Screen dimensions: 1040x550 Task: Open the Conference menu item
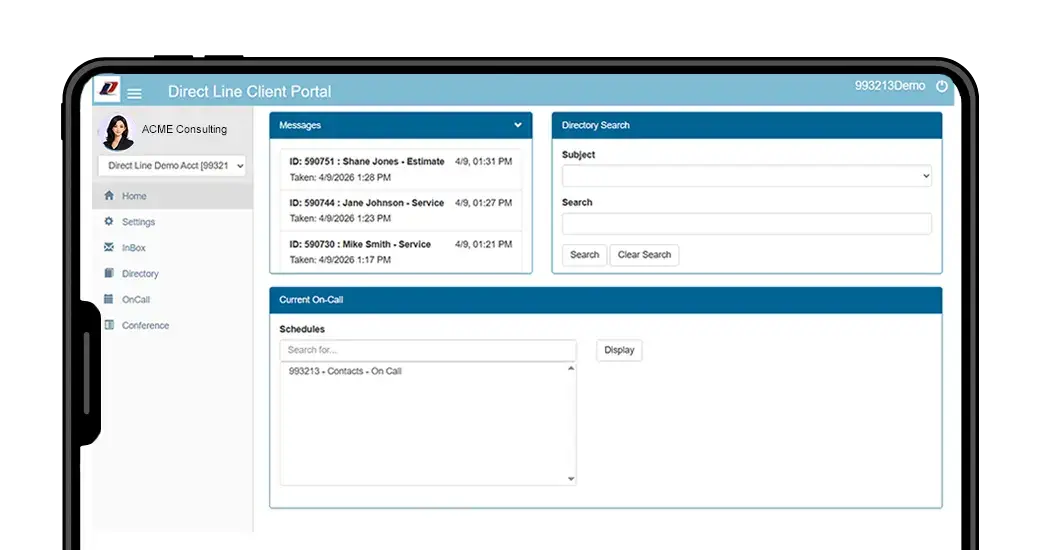[145, 326]
